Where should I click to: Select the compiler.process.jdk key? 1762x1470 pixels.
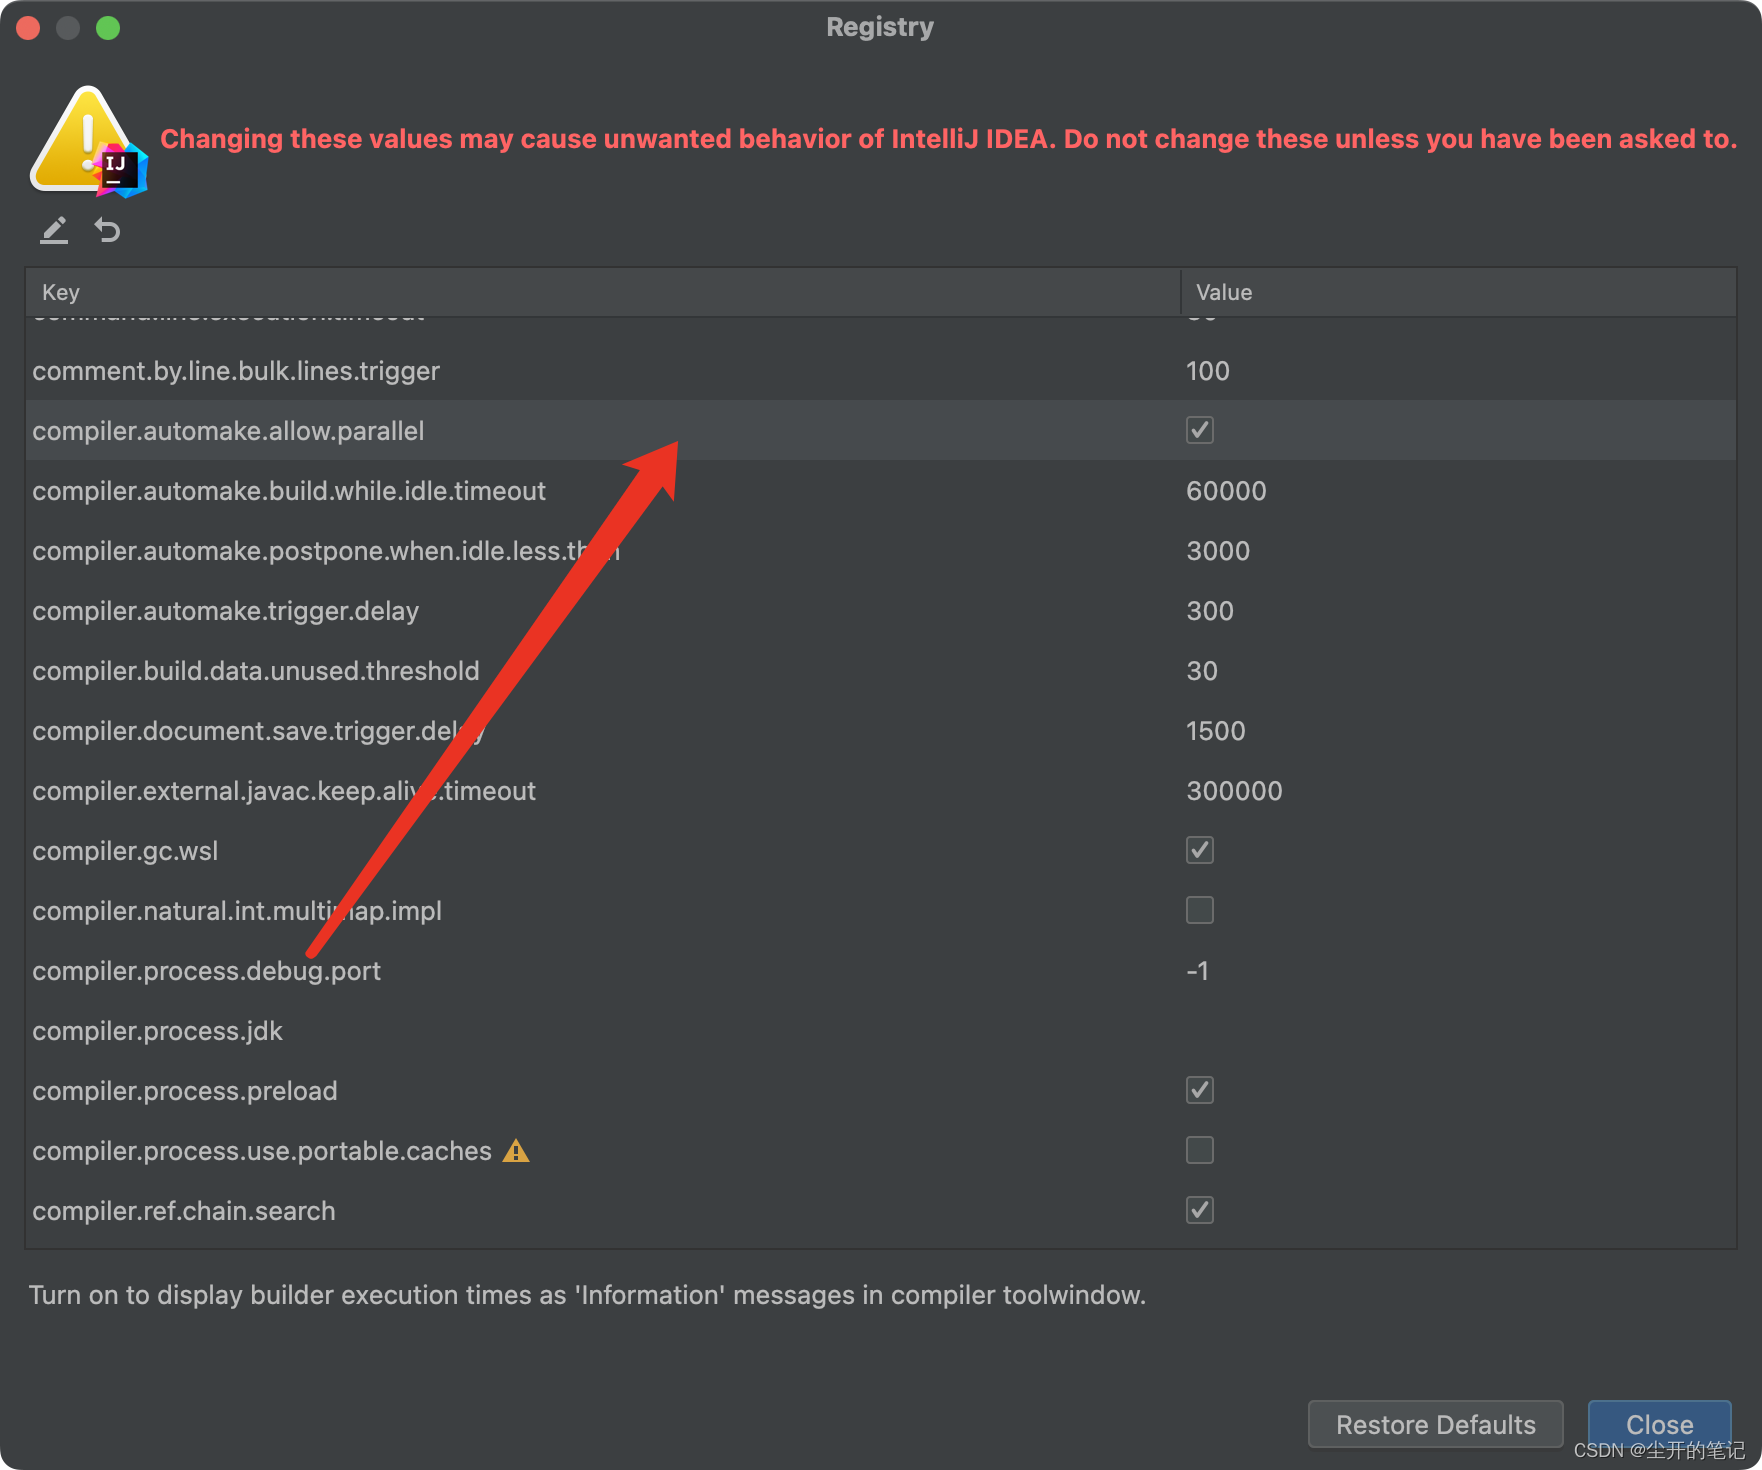[x=157, y=1031]
